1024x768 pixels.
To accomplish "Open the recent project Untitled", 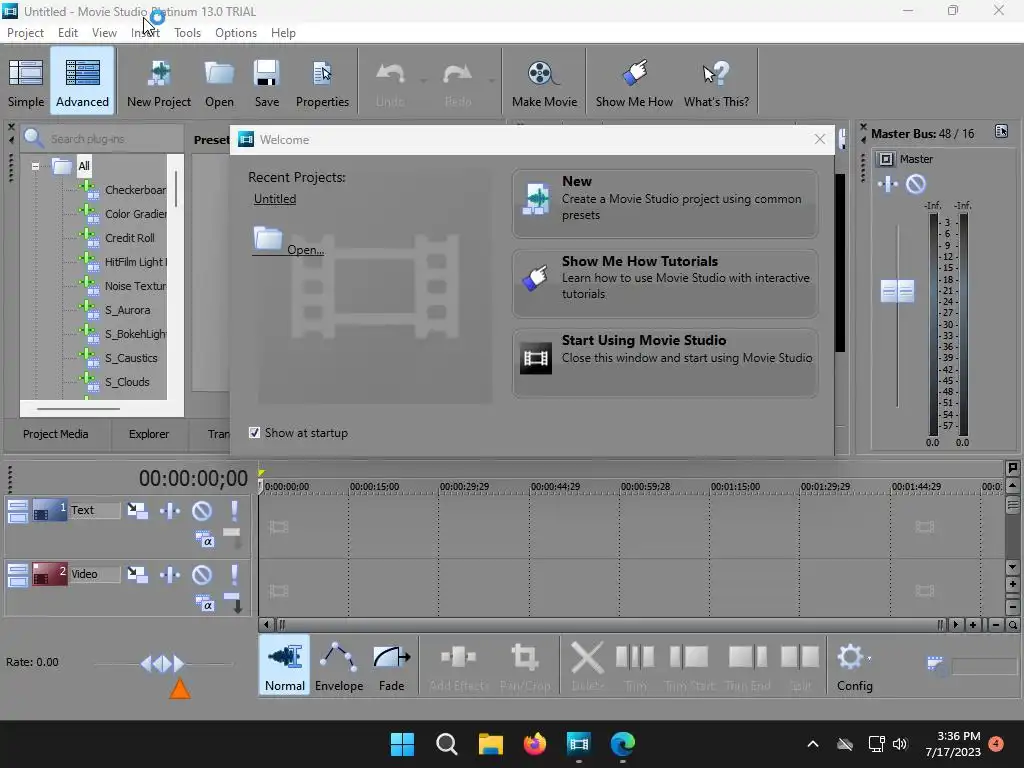I will 275,199.
